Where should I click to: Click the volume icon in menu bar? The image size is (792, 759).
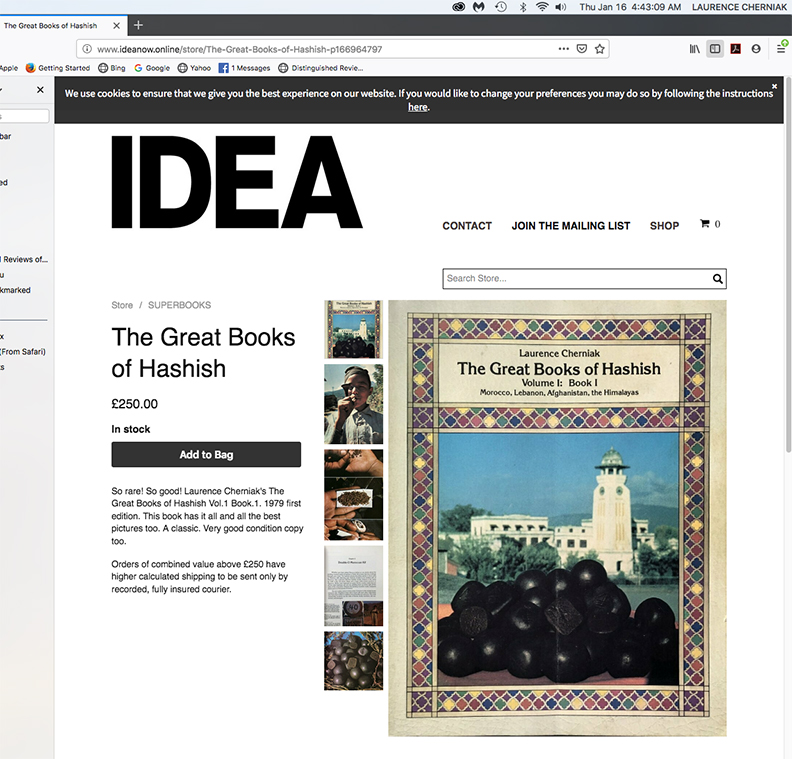pyautogui.click(x=561, y=7)
